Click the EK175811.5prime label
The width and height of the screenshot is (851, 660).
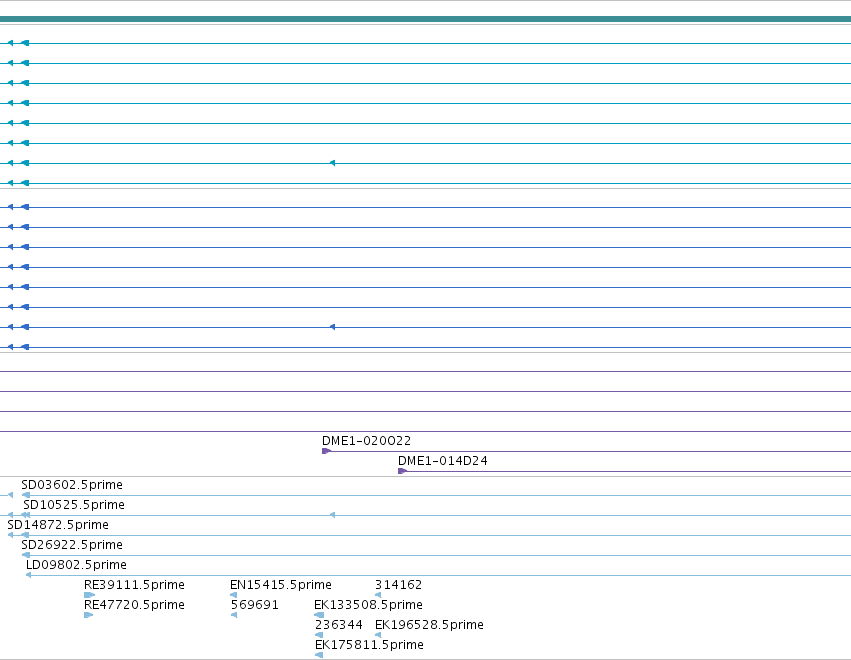369,645
